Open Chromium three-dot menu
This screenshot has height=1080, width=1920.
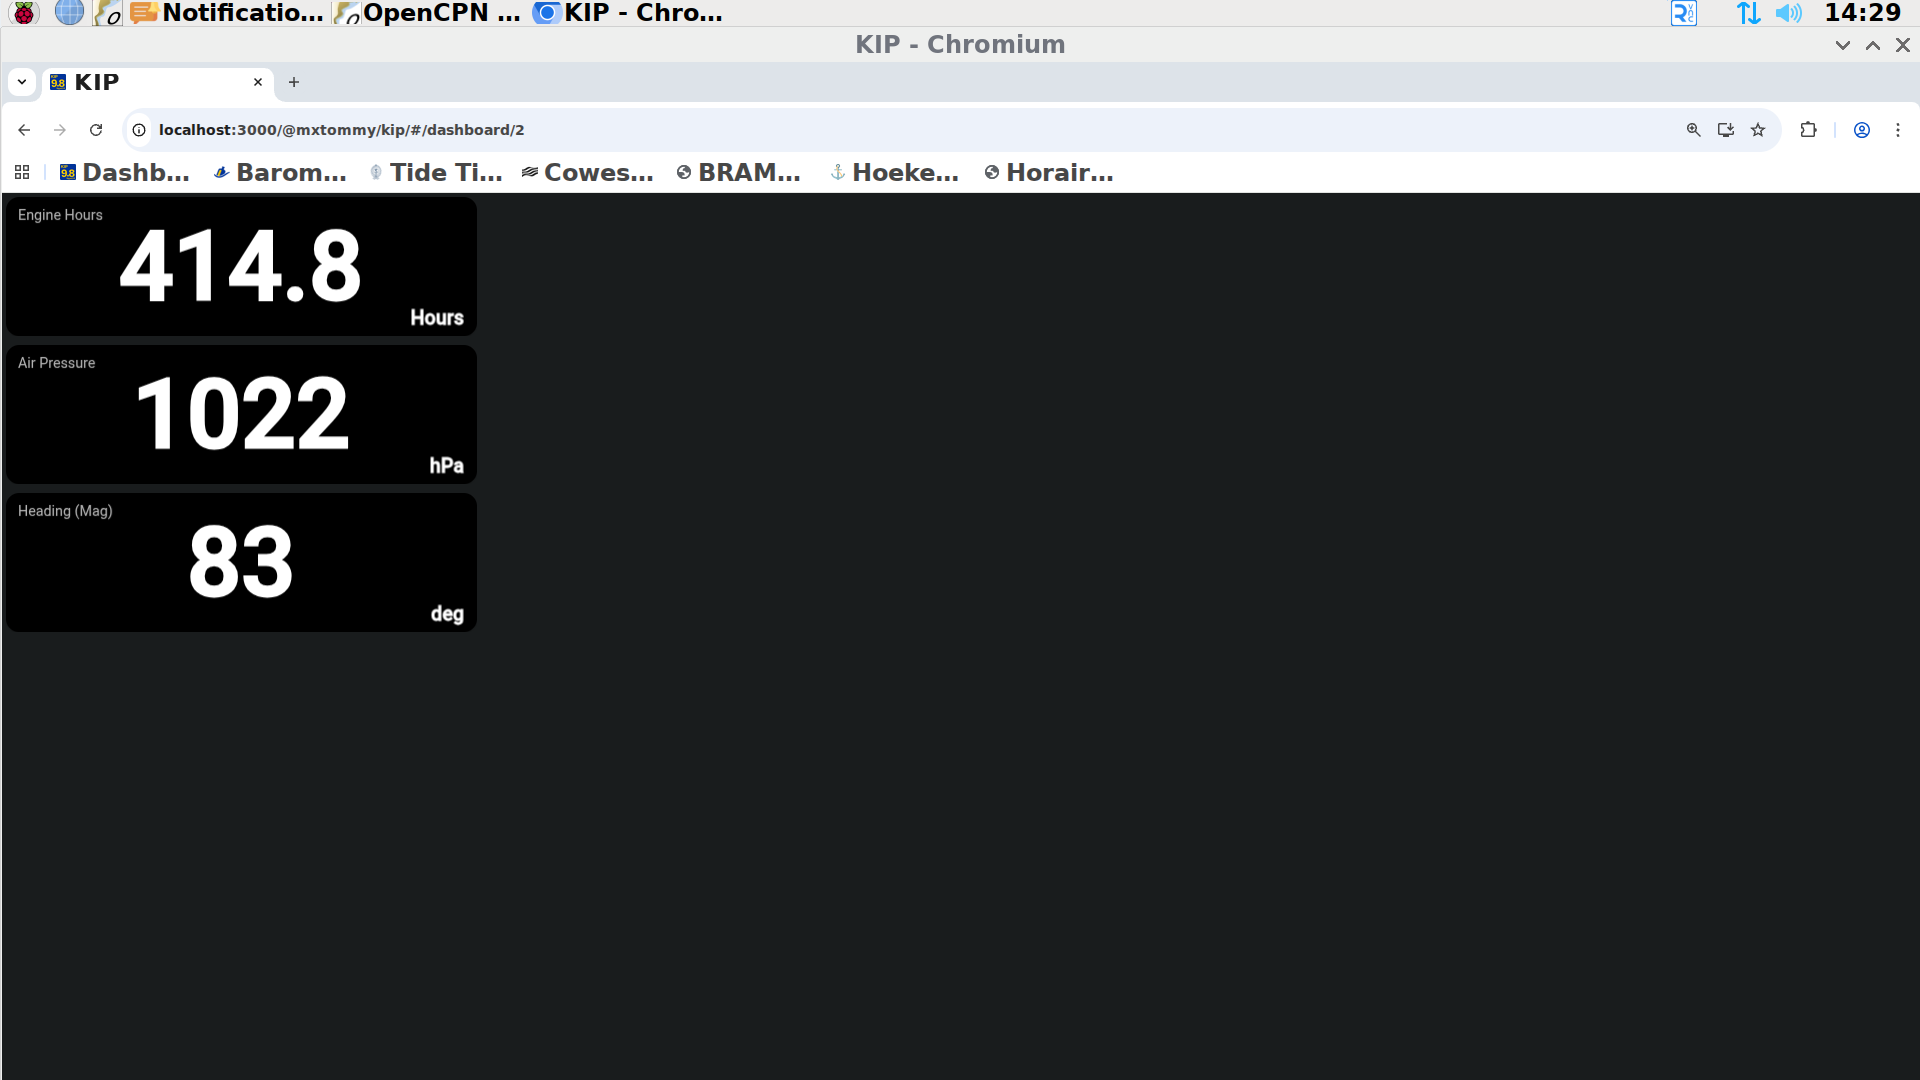point(1897,130)
